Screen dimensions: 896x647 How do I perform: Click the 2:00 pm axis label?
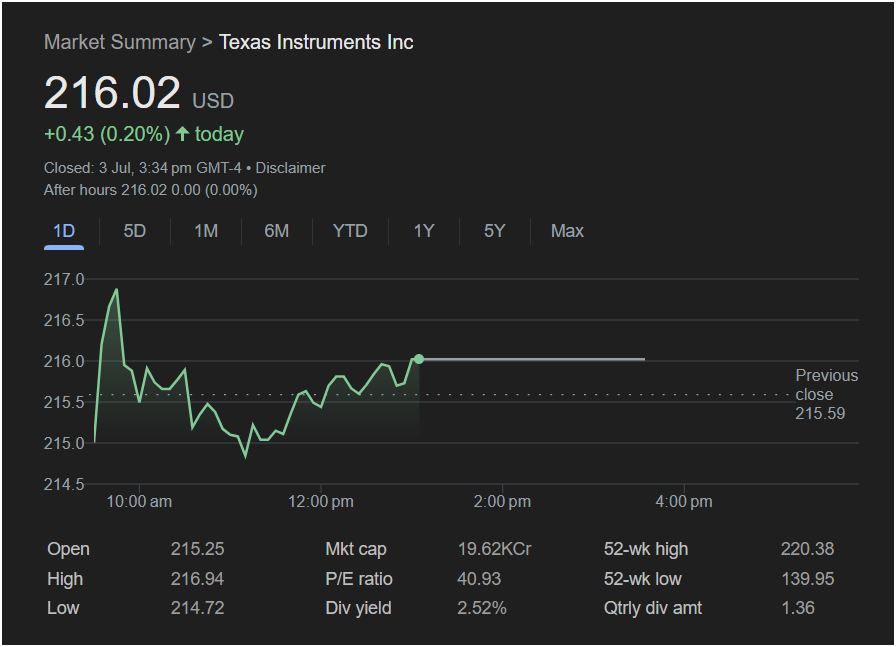(502, 502)
